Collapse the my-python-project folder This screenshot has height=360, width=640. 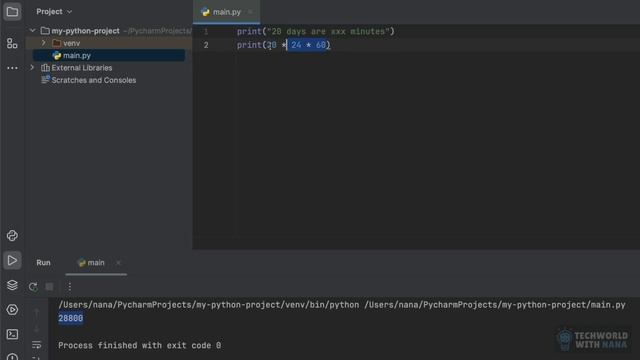(32, 31)
